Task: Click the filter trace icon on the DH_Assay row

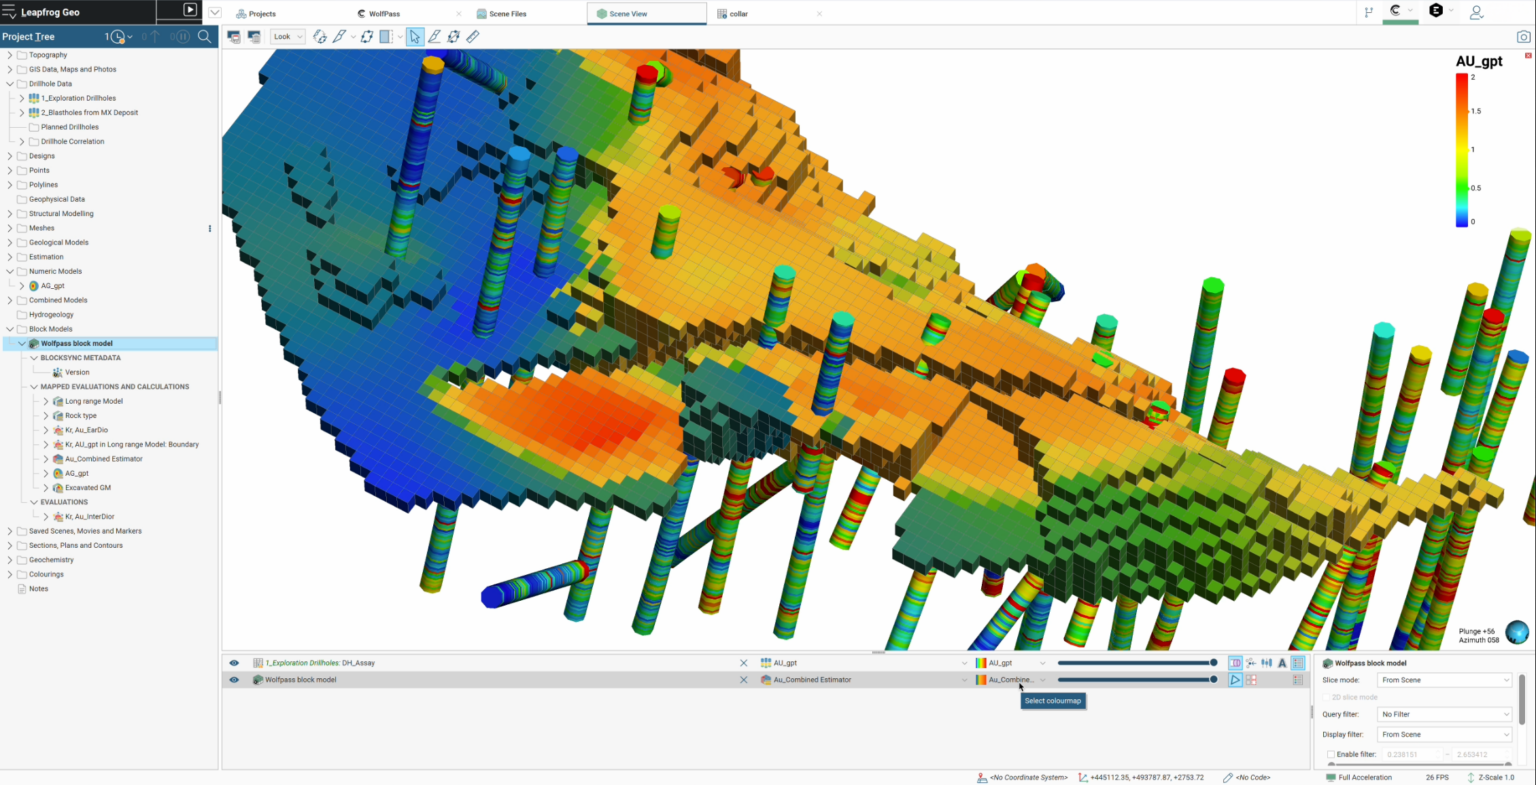Action: tap(1251, 663)
